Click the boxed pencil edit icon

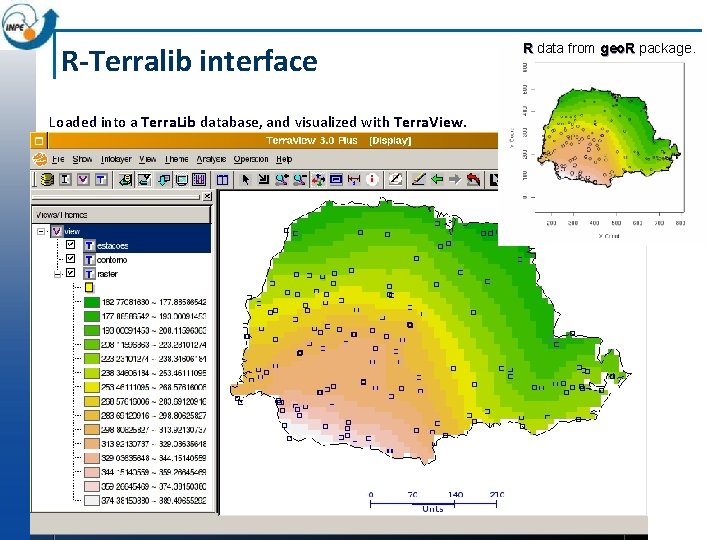click(x=395, y=180)
